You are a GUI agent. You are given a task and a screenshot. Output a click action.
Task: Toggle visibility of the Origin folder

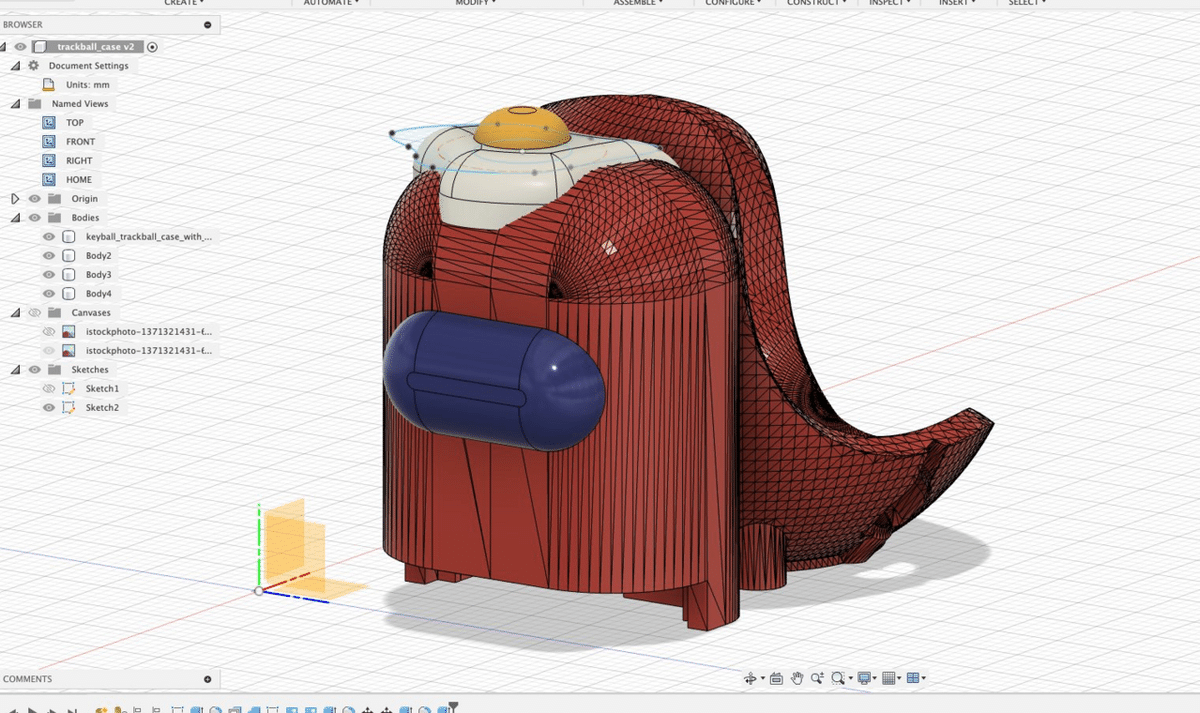coord(34,199)
